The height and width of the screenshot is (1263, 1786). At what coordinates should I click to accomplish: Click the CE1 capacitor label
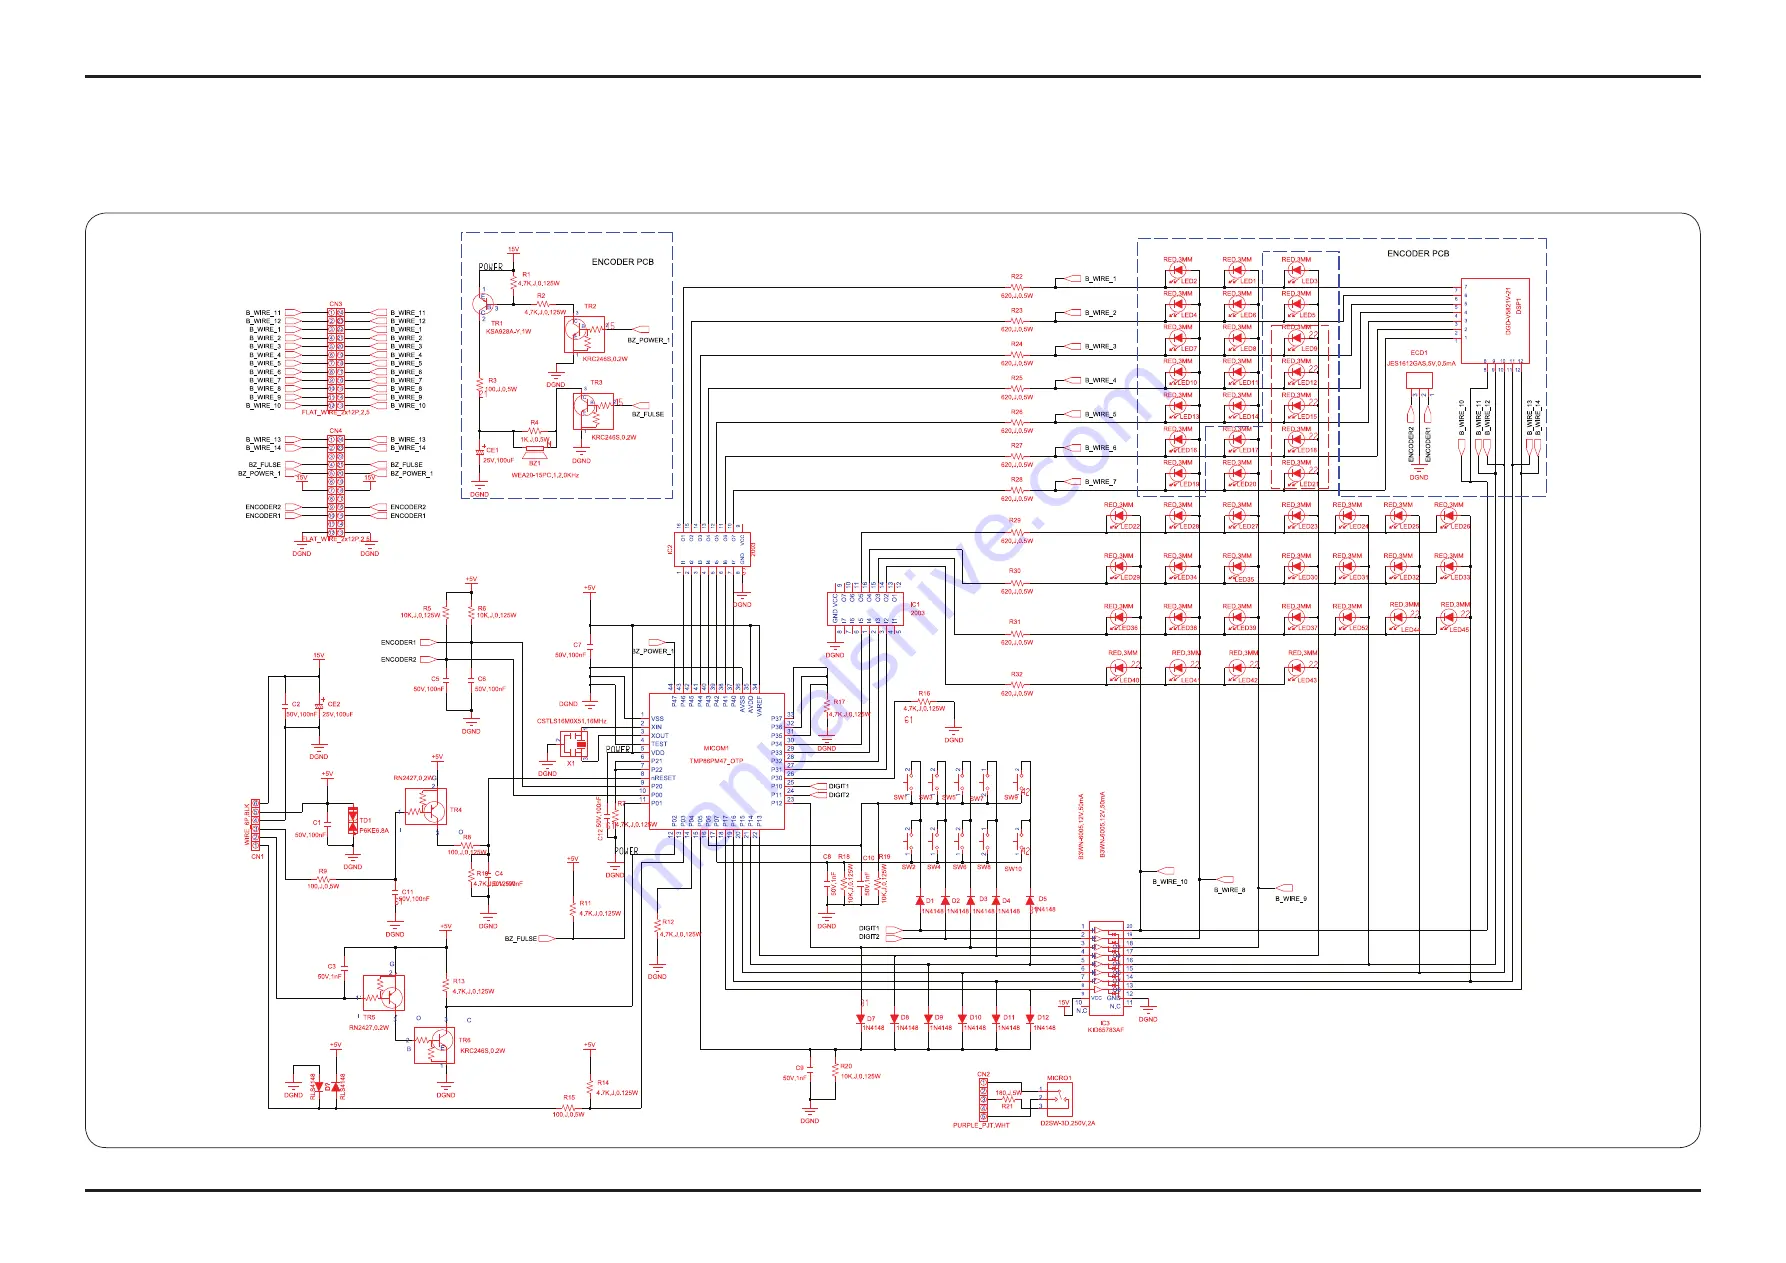(x=492, y=450)
